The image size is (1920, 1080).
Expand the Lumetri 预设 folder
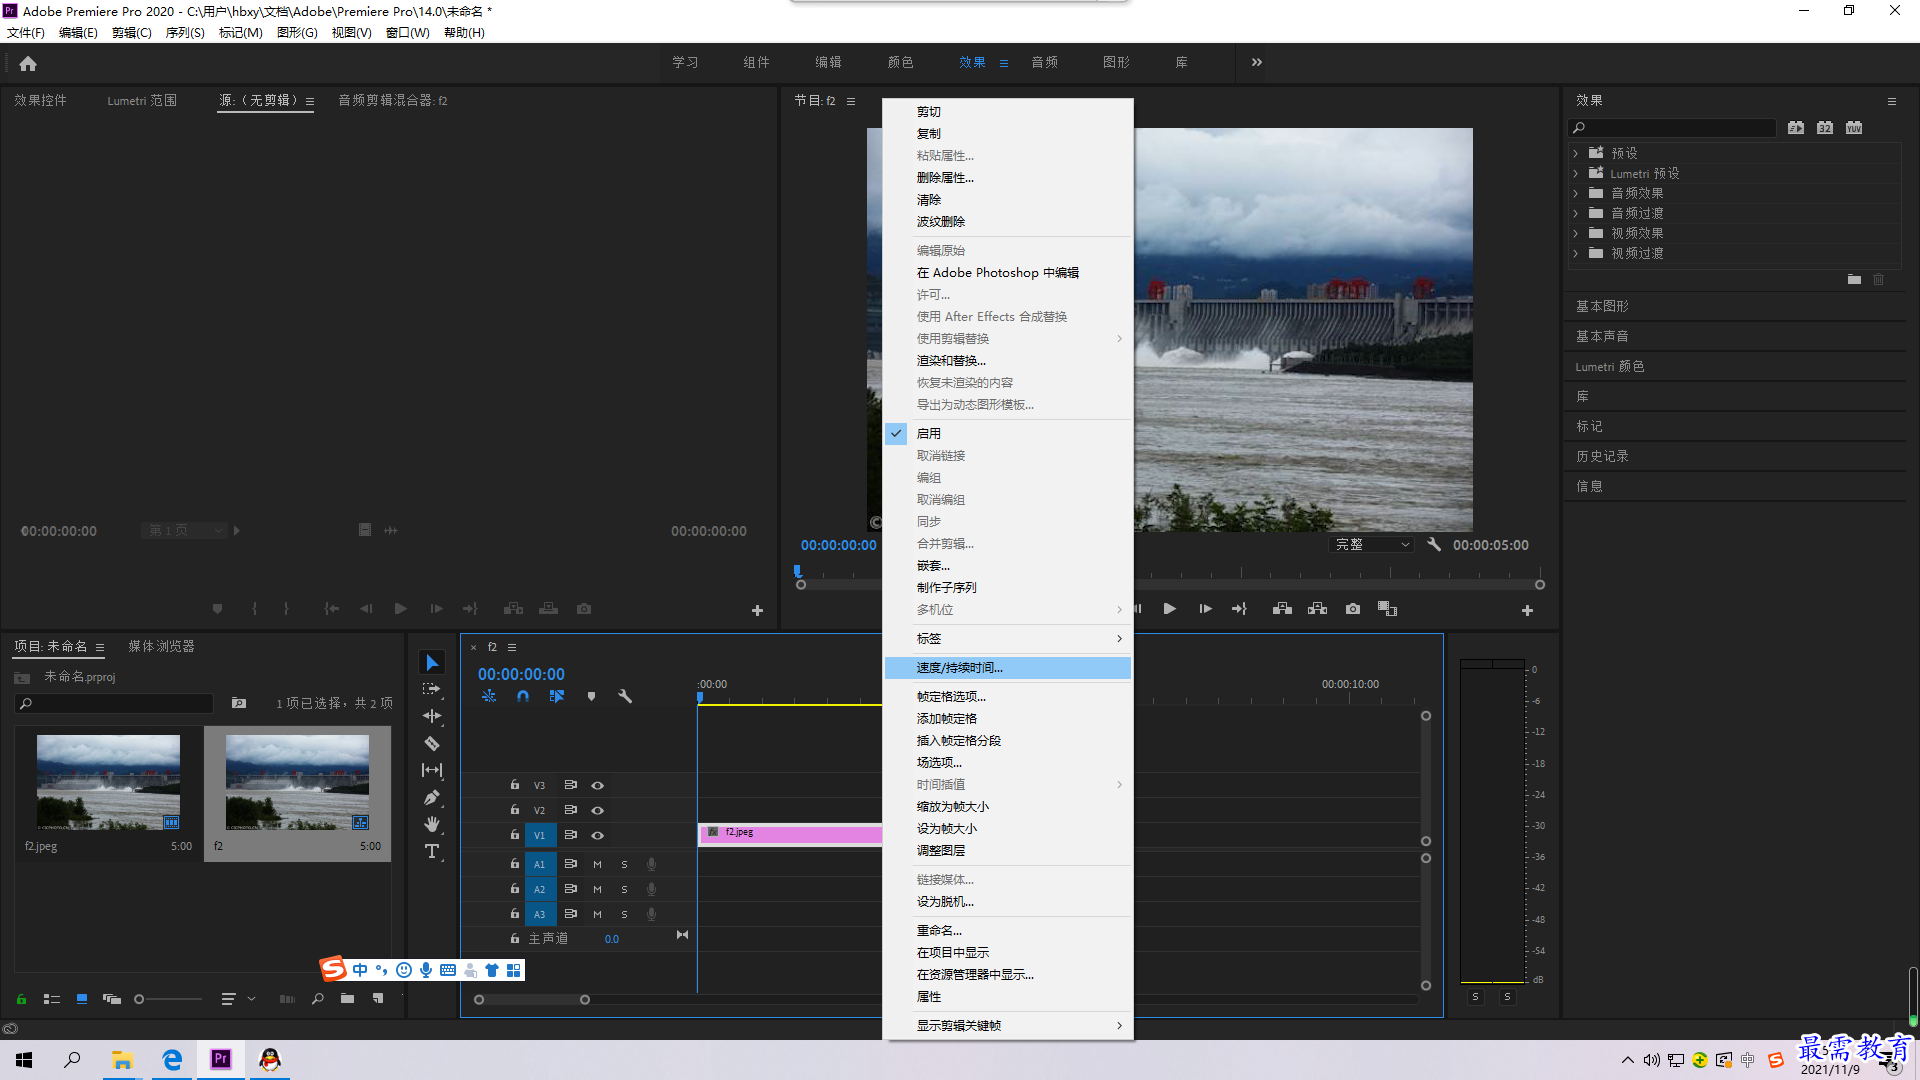tap(1575, 173)
